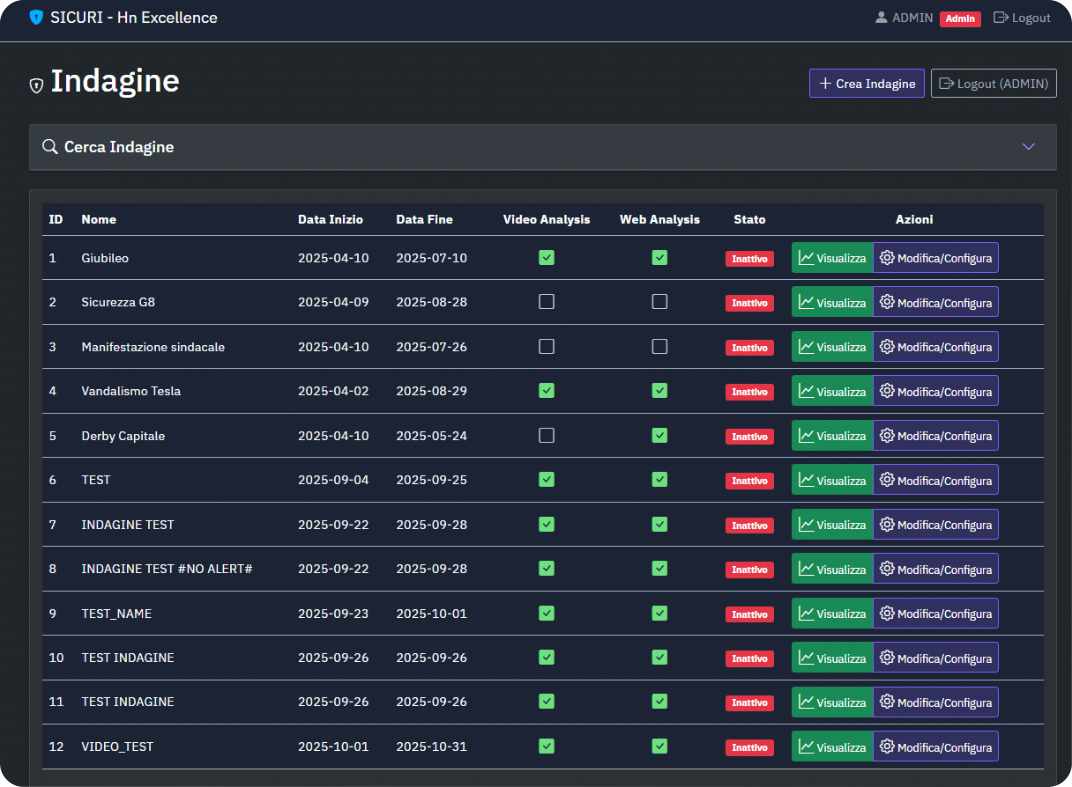Toggle Web Analysis checkbox for Manifestazione sindacale
The width and height of the screenshot is (1072, 787).
659,346
